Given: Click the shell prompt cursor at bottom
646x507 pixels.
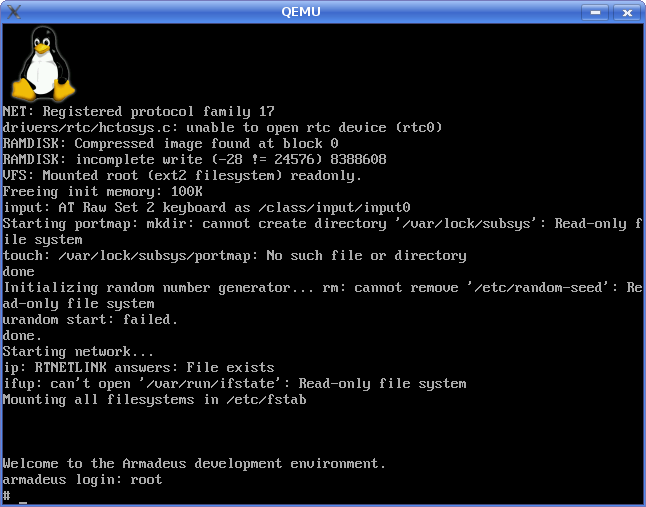Looking at the screenshot, I should 23,497.
